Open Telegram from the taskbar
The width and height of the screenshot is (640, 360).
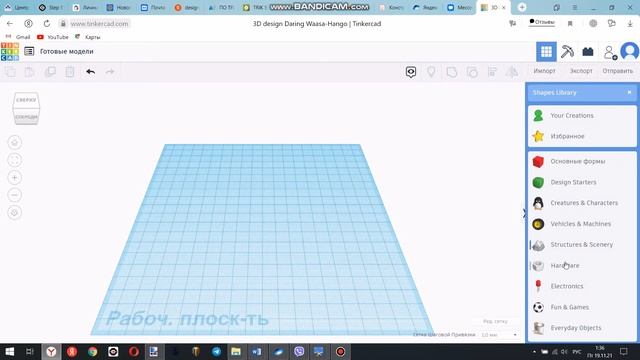coord(216,351)
